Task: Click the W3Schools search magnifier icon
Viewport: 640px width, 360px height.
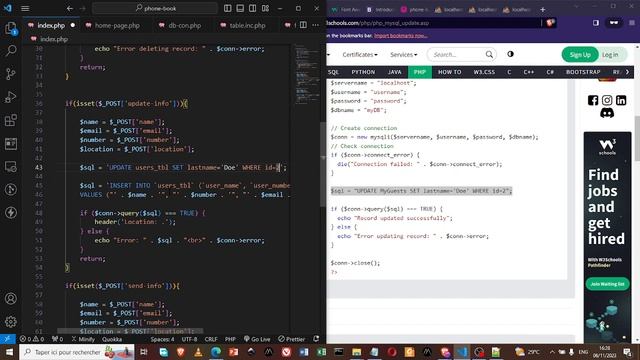Action: click(x=489, y=54)
